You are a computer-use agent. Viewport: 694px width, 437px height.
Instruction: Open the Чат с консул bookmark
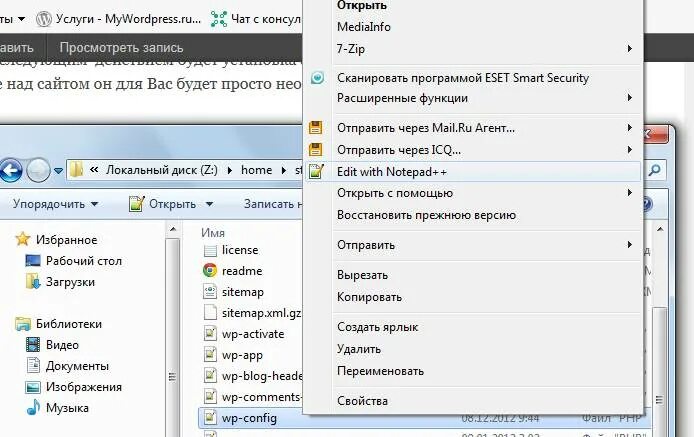pyautogui.click(x=255, y=19)
